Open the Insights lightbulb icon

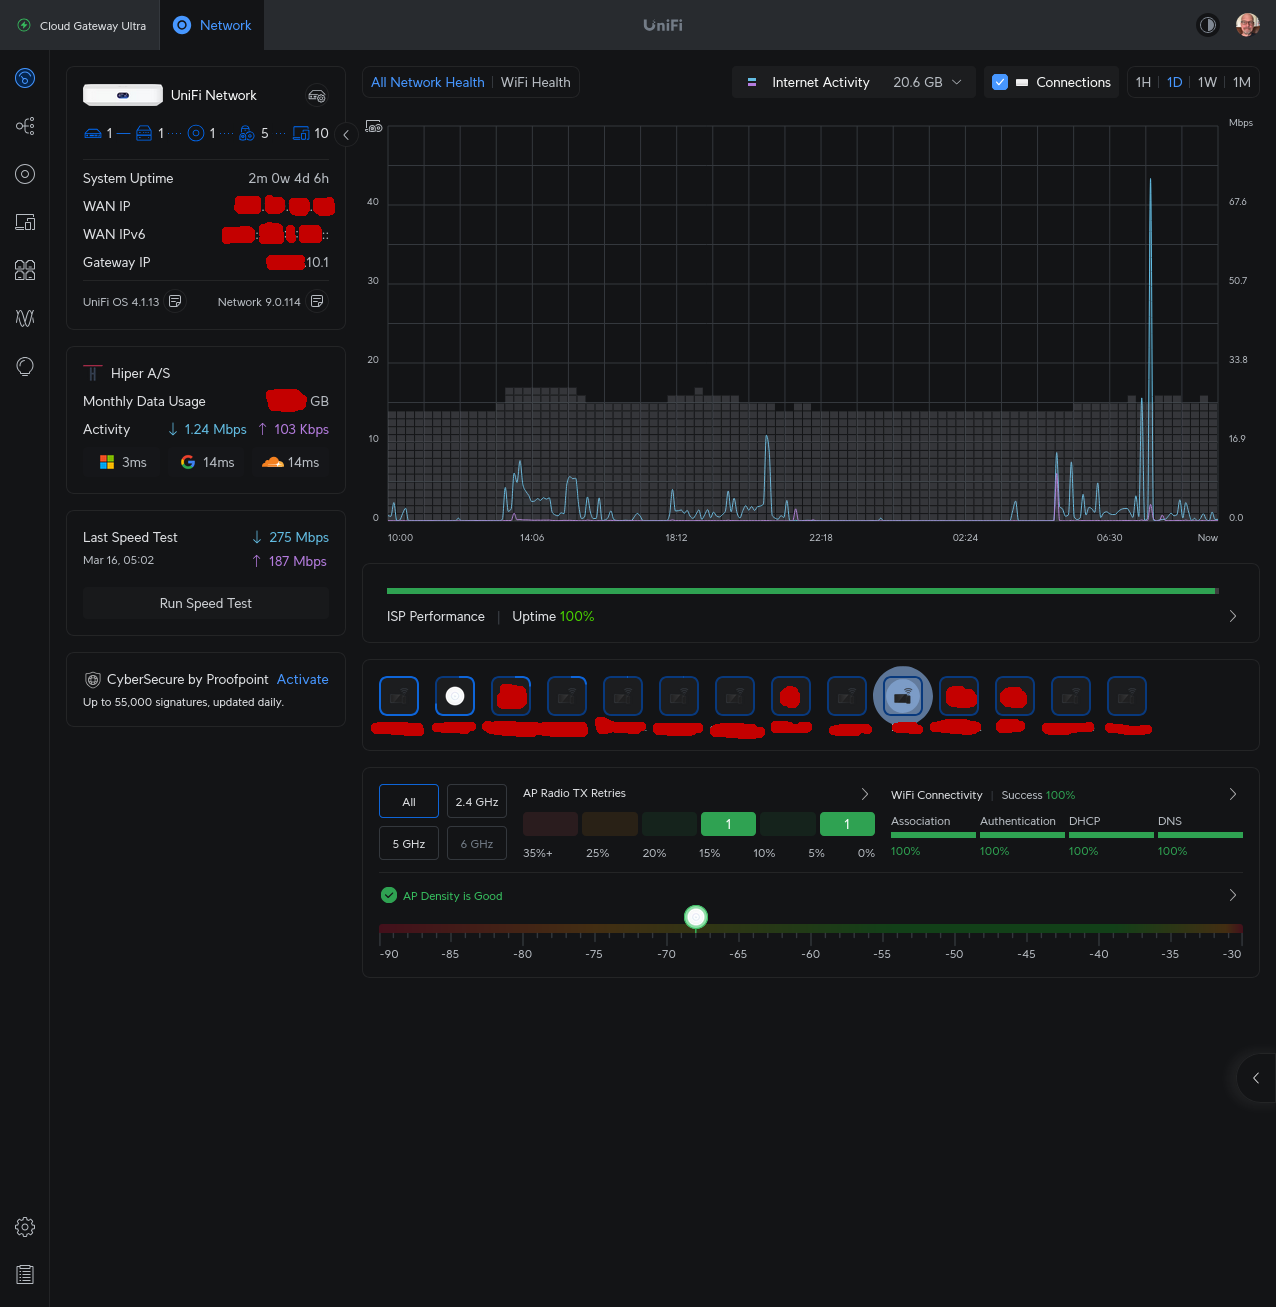click(x=25, y=366)
